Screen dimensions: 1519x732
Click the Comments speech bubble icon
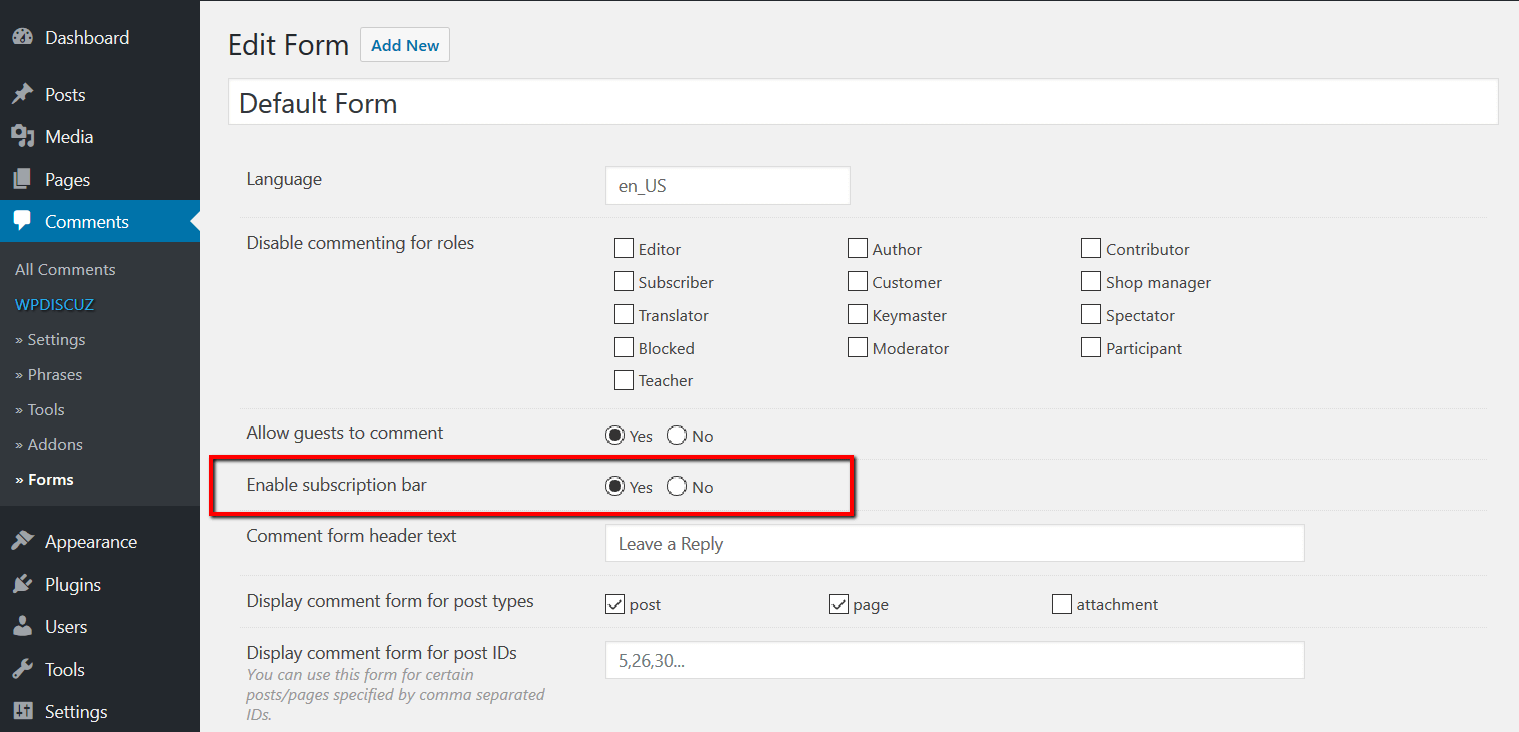[x=22, y=222]
